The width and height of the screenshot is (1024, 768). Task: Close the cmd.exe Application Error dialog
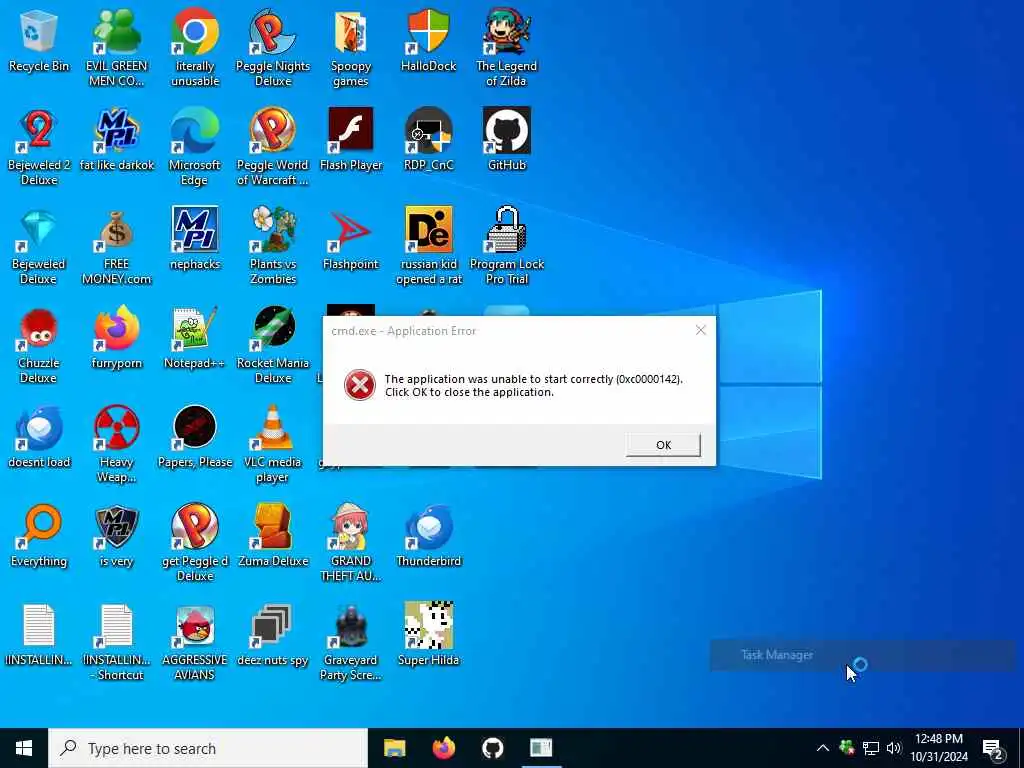[x=701, y=330]
